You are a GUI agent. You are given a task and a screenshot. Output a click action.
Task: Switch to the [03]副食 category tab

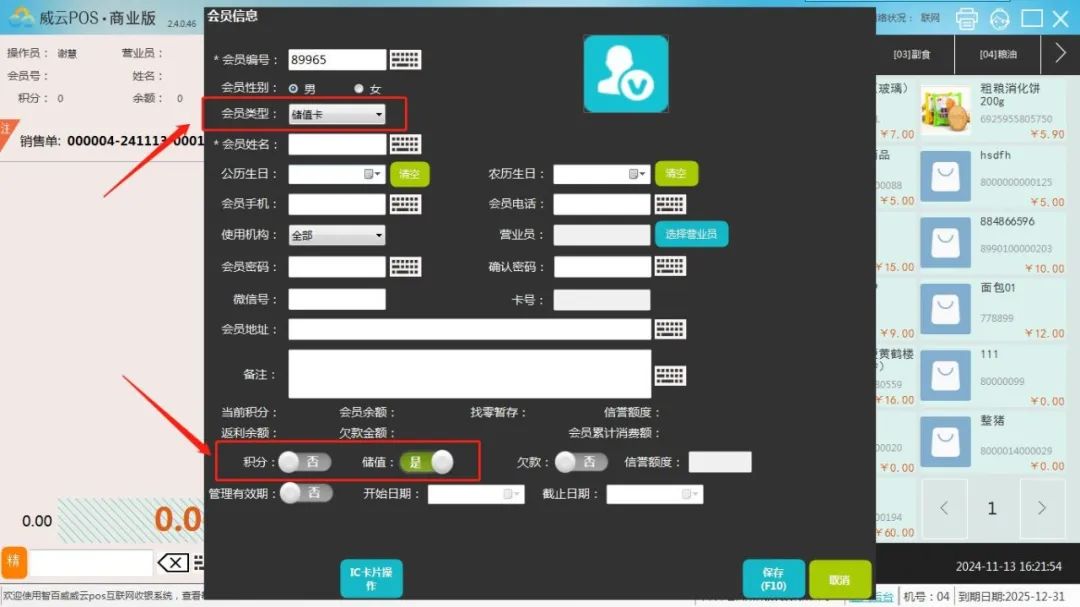tap(911, 54)
